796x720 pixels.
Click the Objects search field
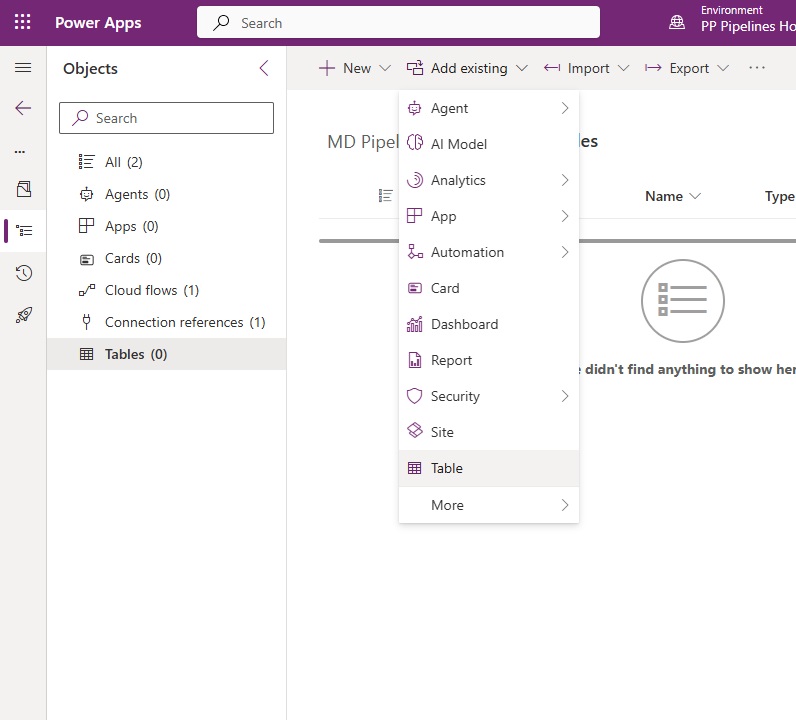(x=167, y=118)
